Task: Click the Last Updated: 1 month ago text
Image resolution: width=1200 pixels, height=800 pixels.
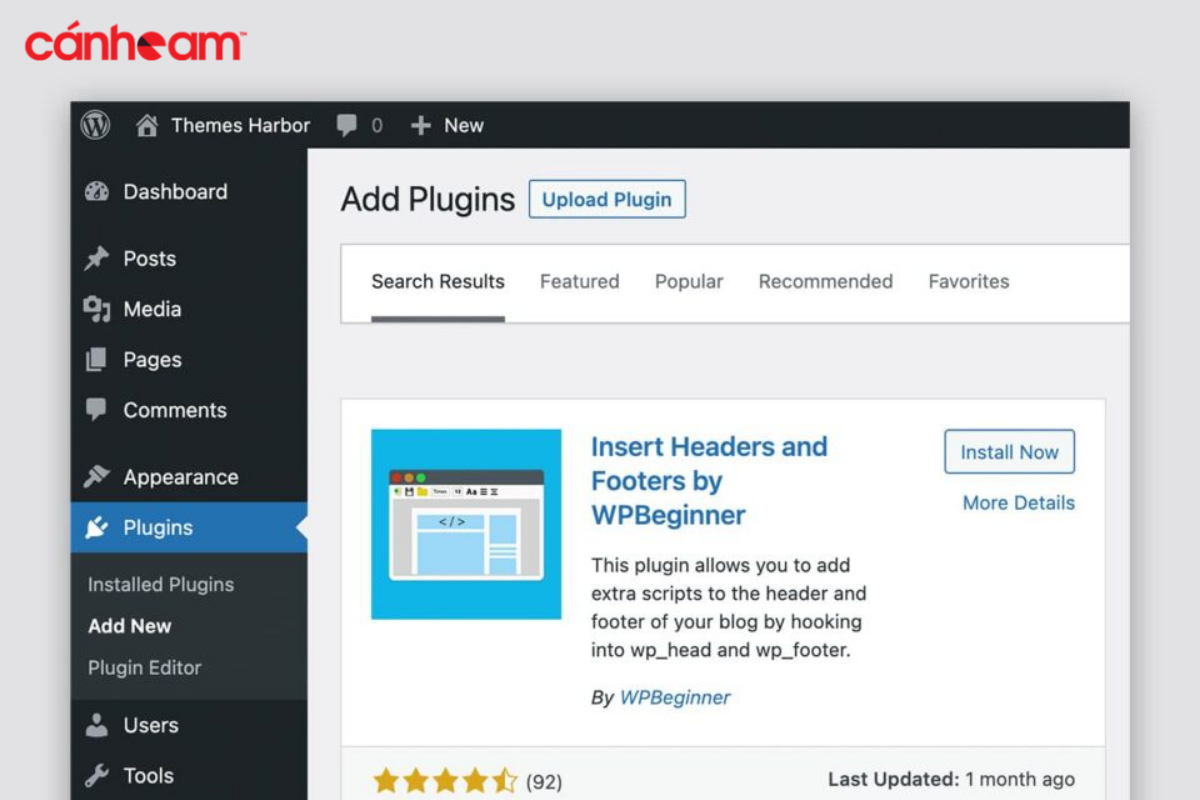Action: click(951, 779)
